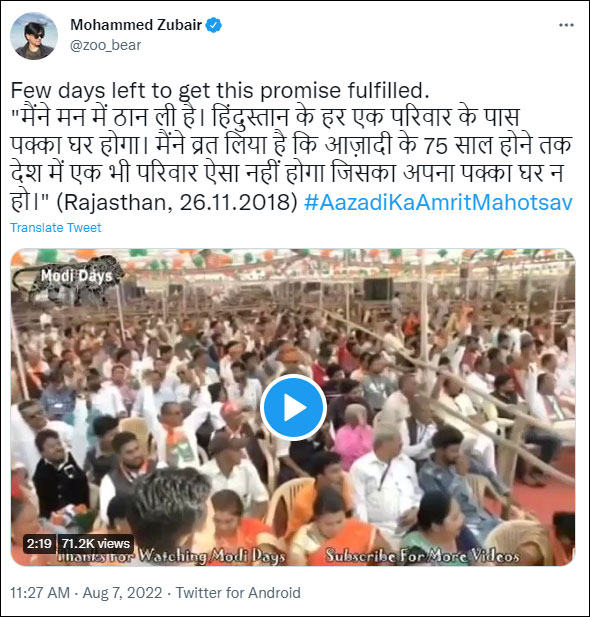Open the Mohammed Zubair display name link

point(136,25)
